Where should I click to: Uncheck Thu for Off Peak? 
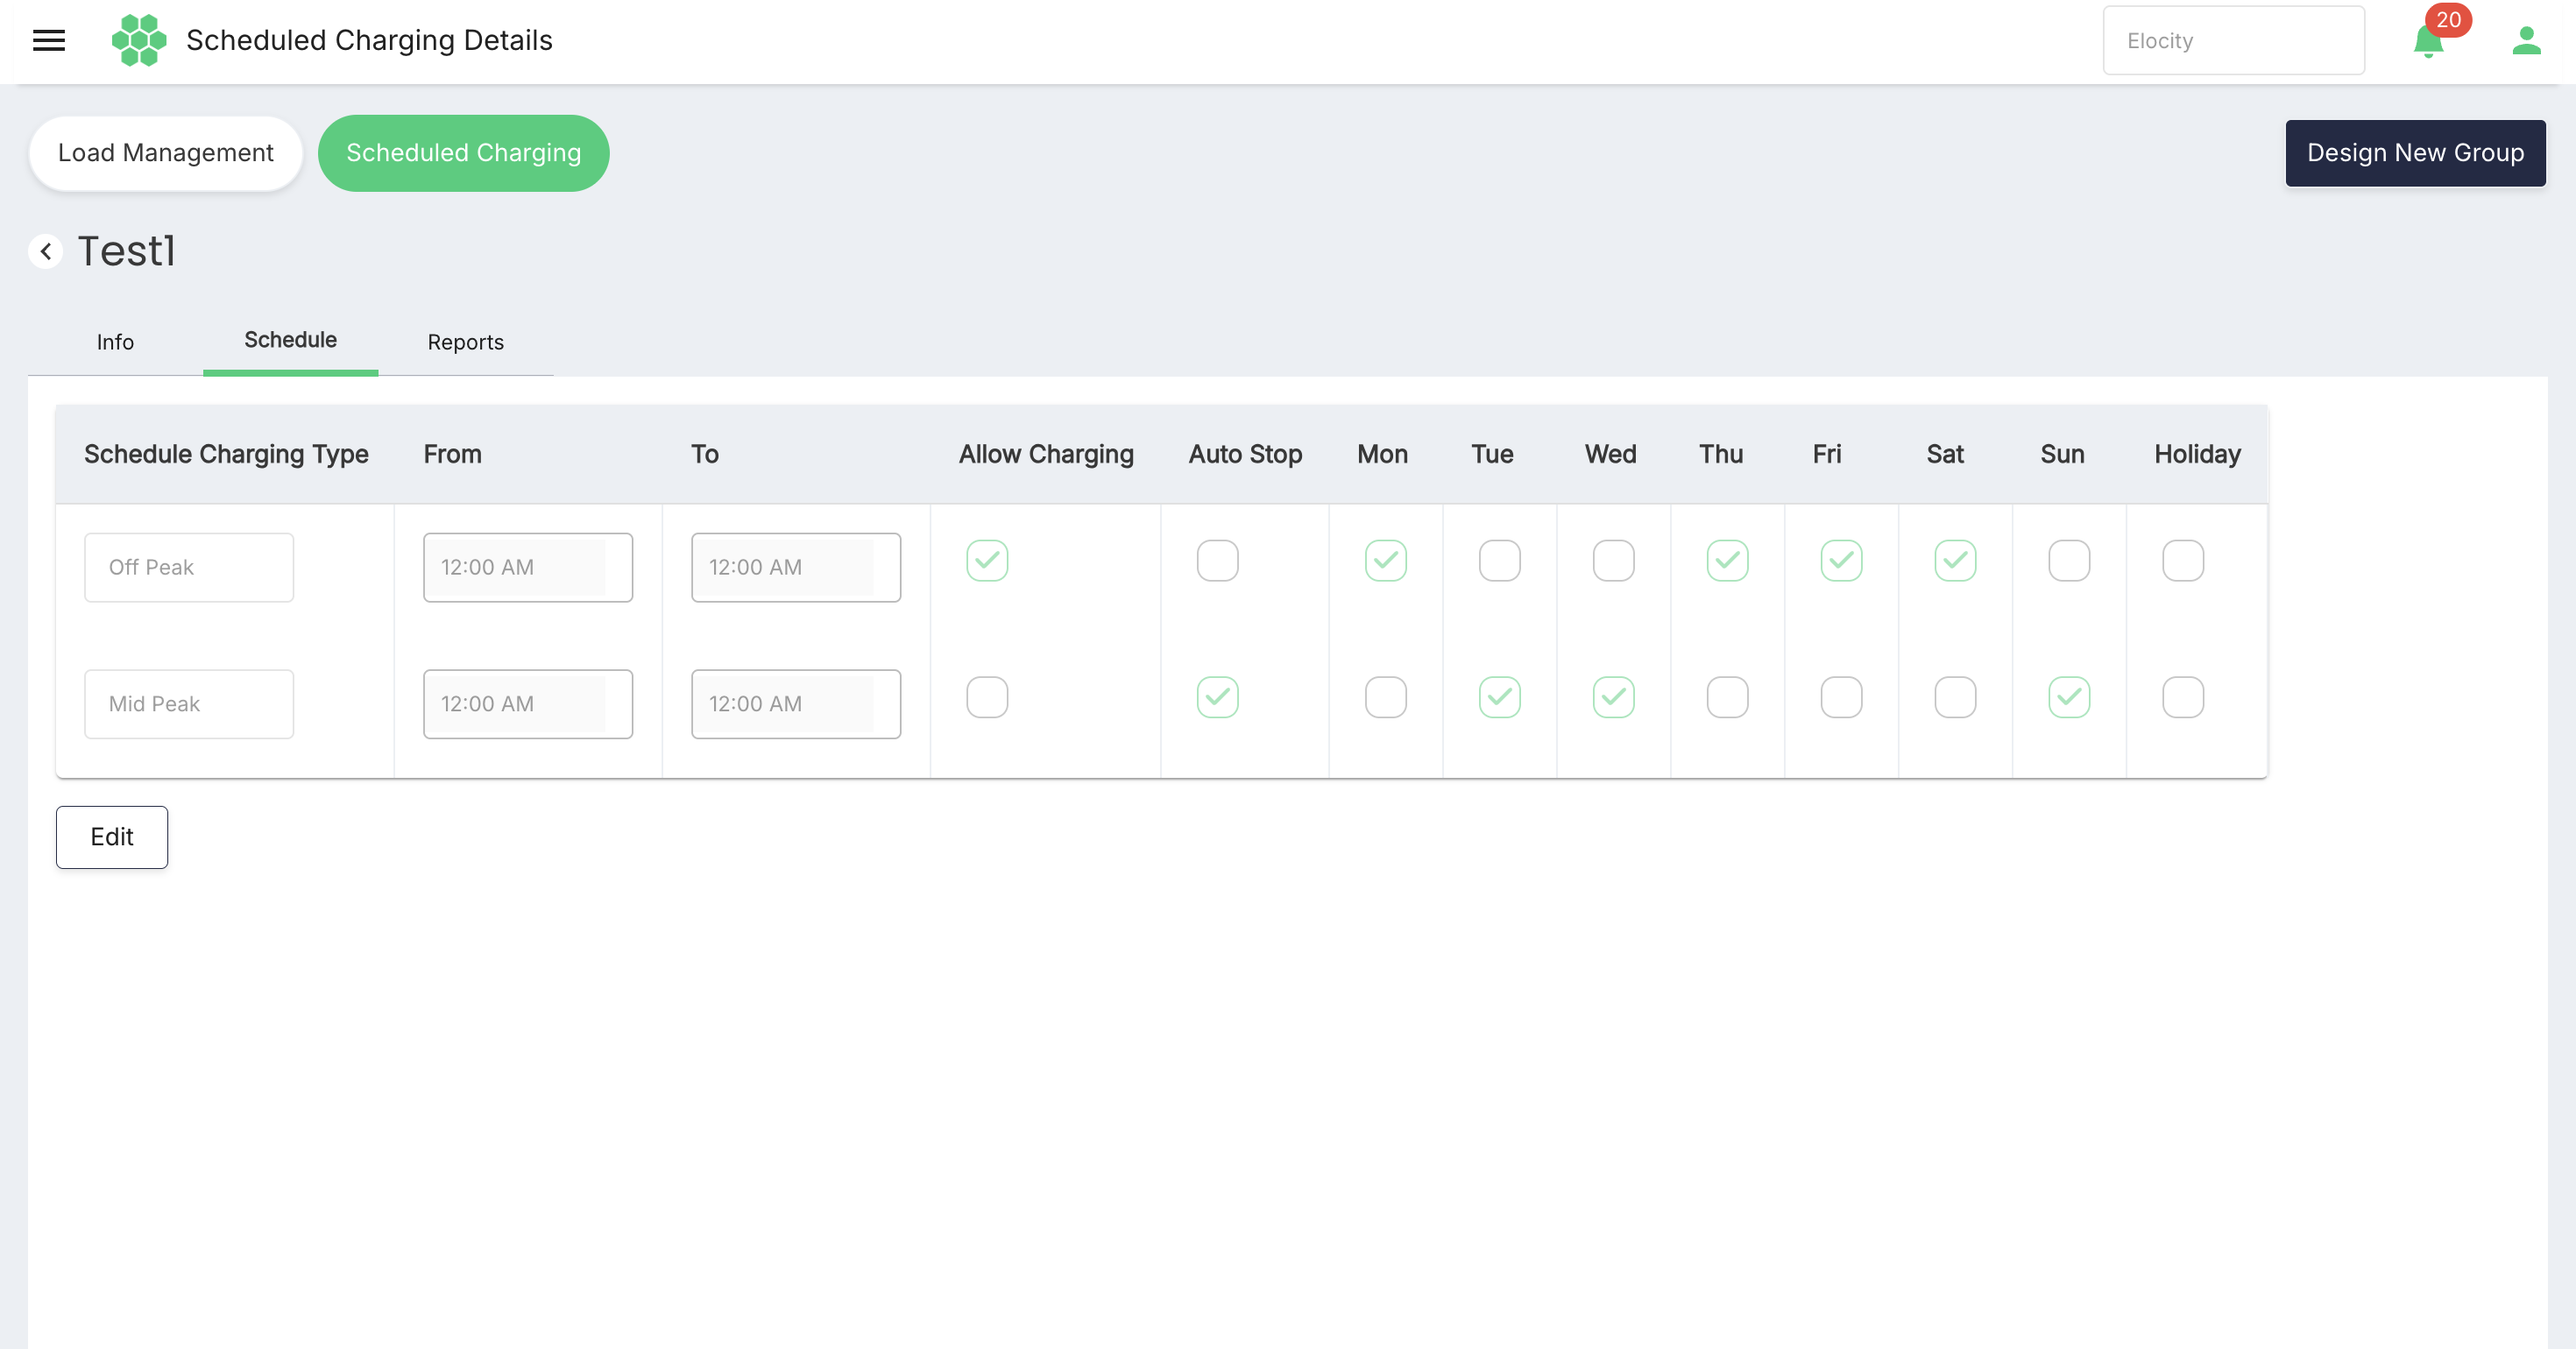pos(1727,561)
